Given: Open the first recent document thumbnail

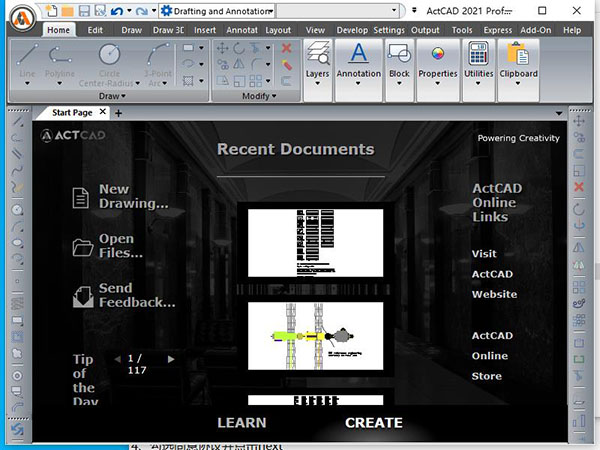Looking at the screenshot, I should [315, 243].
